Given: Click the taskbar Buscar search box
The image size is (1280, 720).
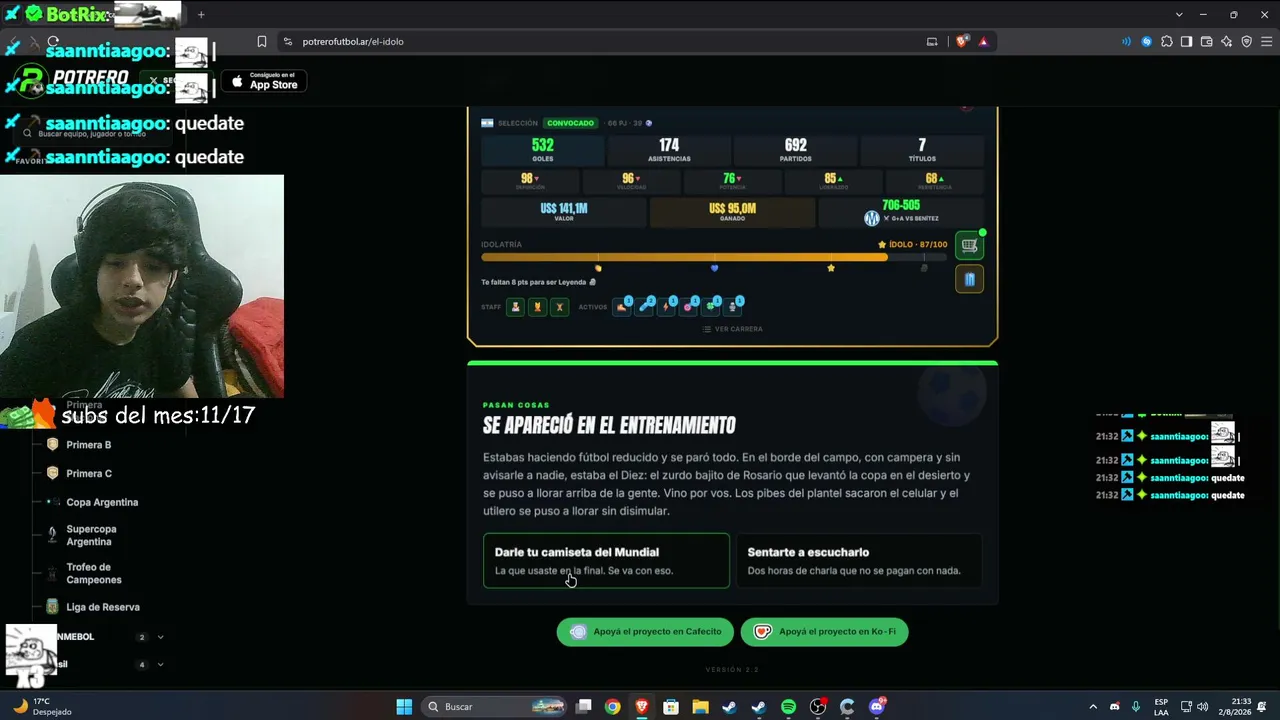Looking at the screenshot, I should click(496, 707).
